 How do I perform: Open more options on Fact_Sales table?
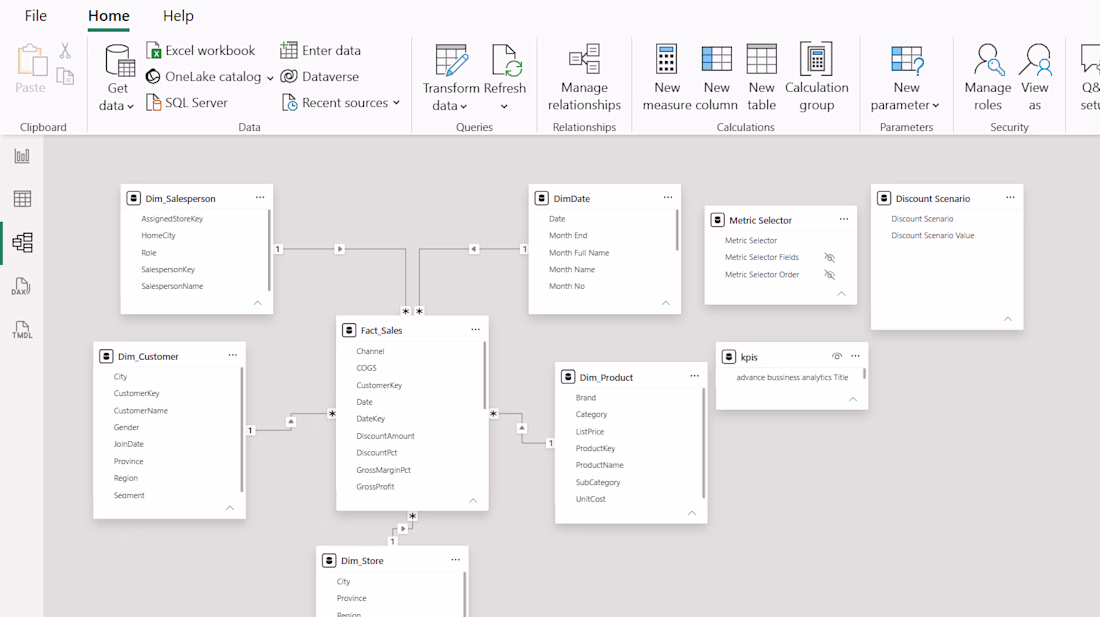tap(476, 330)
